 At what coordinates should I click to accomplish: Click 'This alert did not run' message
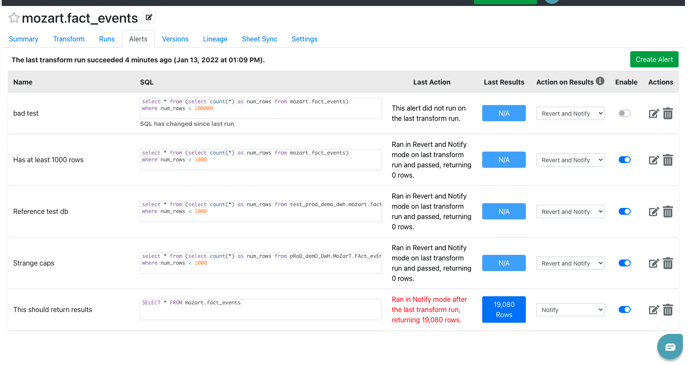[429, 113]
